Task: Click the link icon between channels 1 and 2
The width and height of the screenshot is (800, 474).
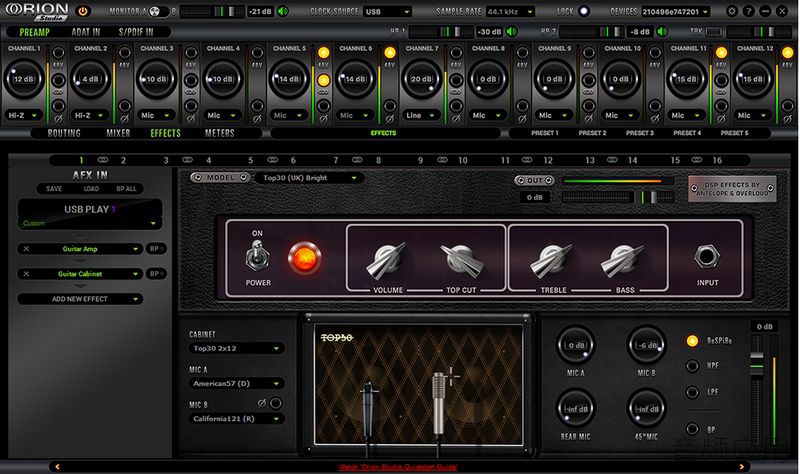Action: pyautogui.click(x=103, y=160)
